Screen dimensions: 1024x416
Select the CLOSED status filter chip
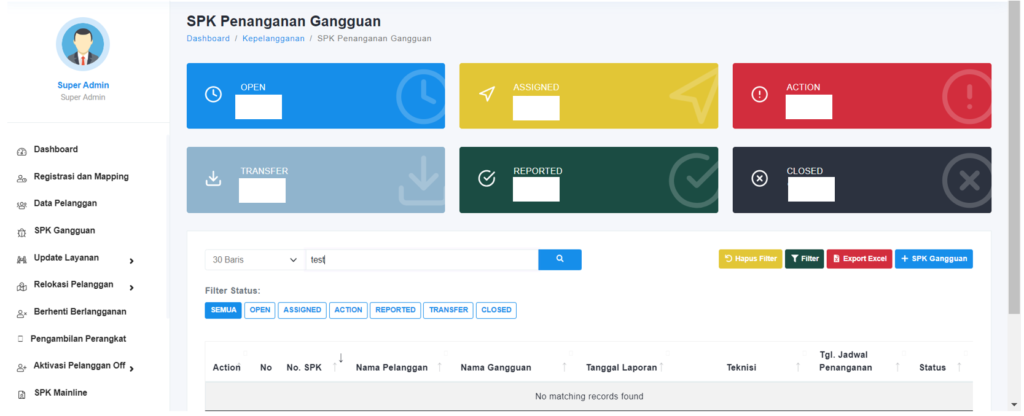[x=496, y=310]
